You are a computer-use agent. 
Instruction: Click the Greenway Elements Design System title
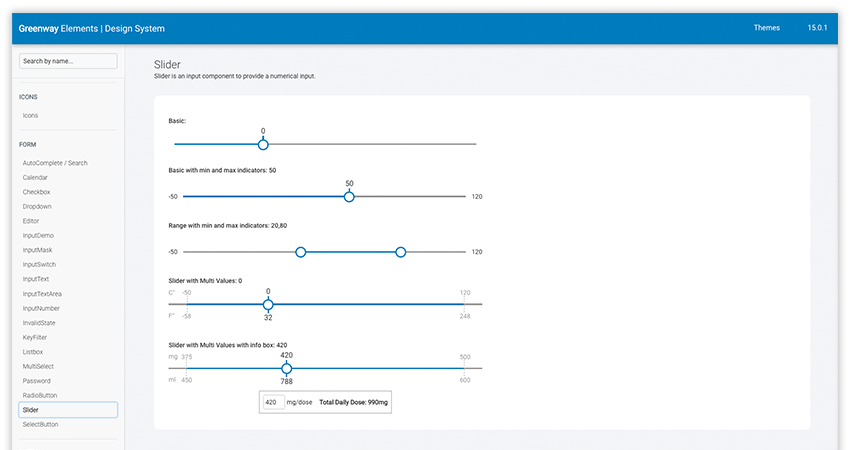click(x=92, y=29)
